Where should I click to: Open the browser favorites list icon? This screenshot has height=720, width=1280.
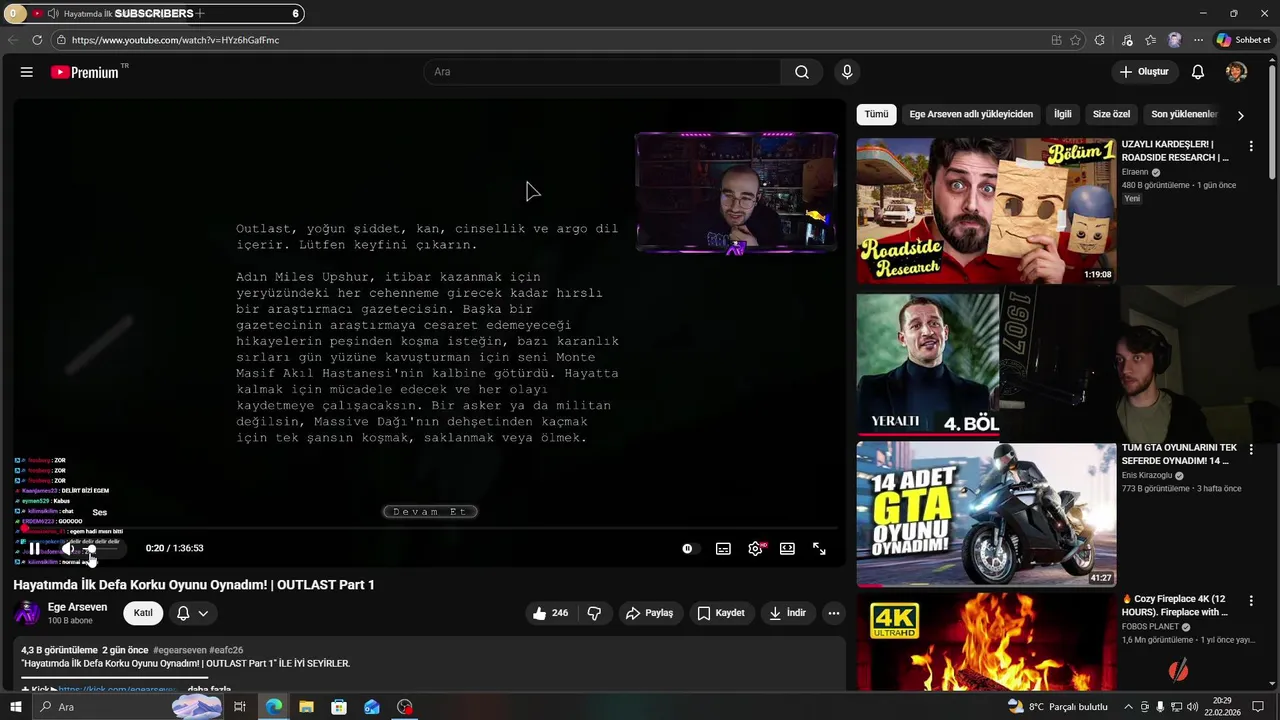pyautogui.click(x=1151, y=40)
